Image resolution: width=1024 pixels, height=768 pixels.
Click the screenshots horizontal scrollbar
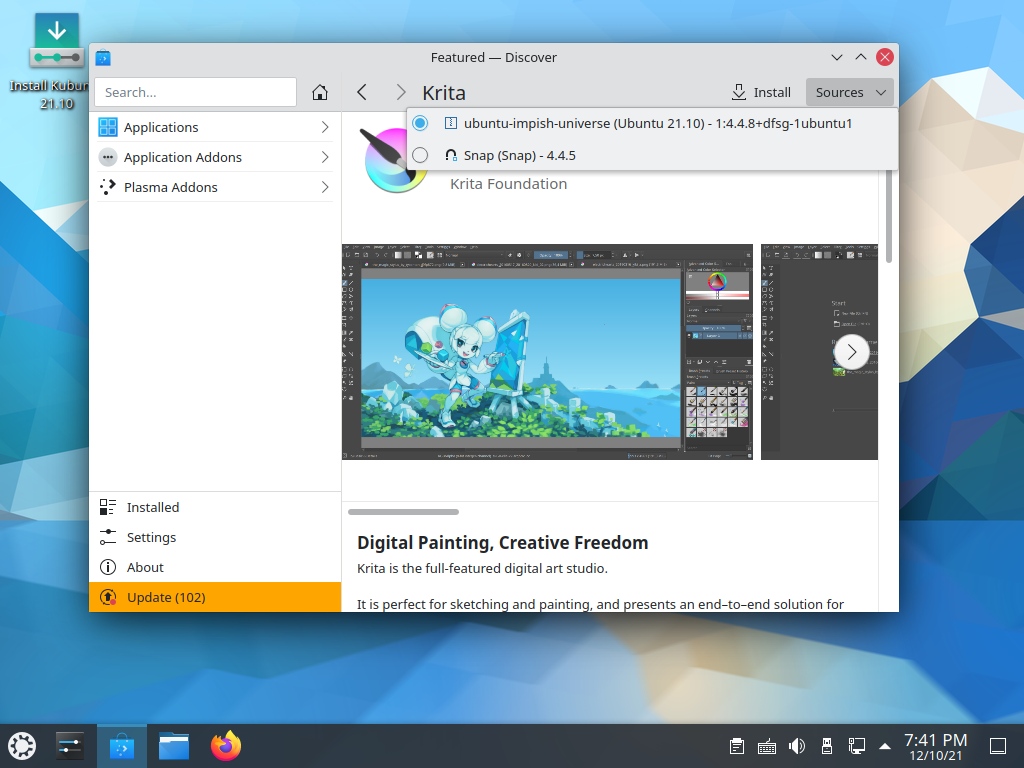point(403,512)
